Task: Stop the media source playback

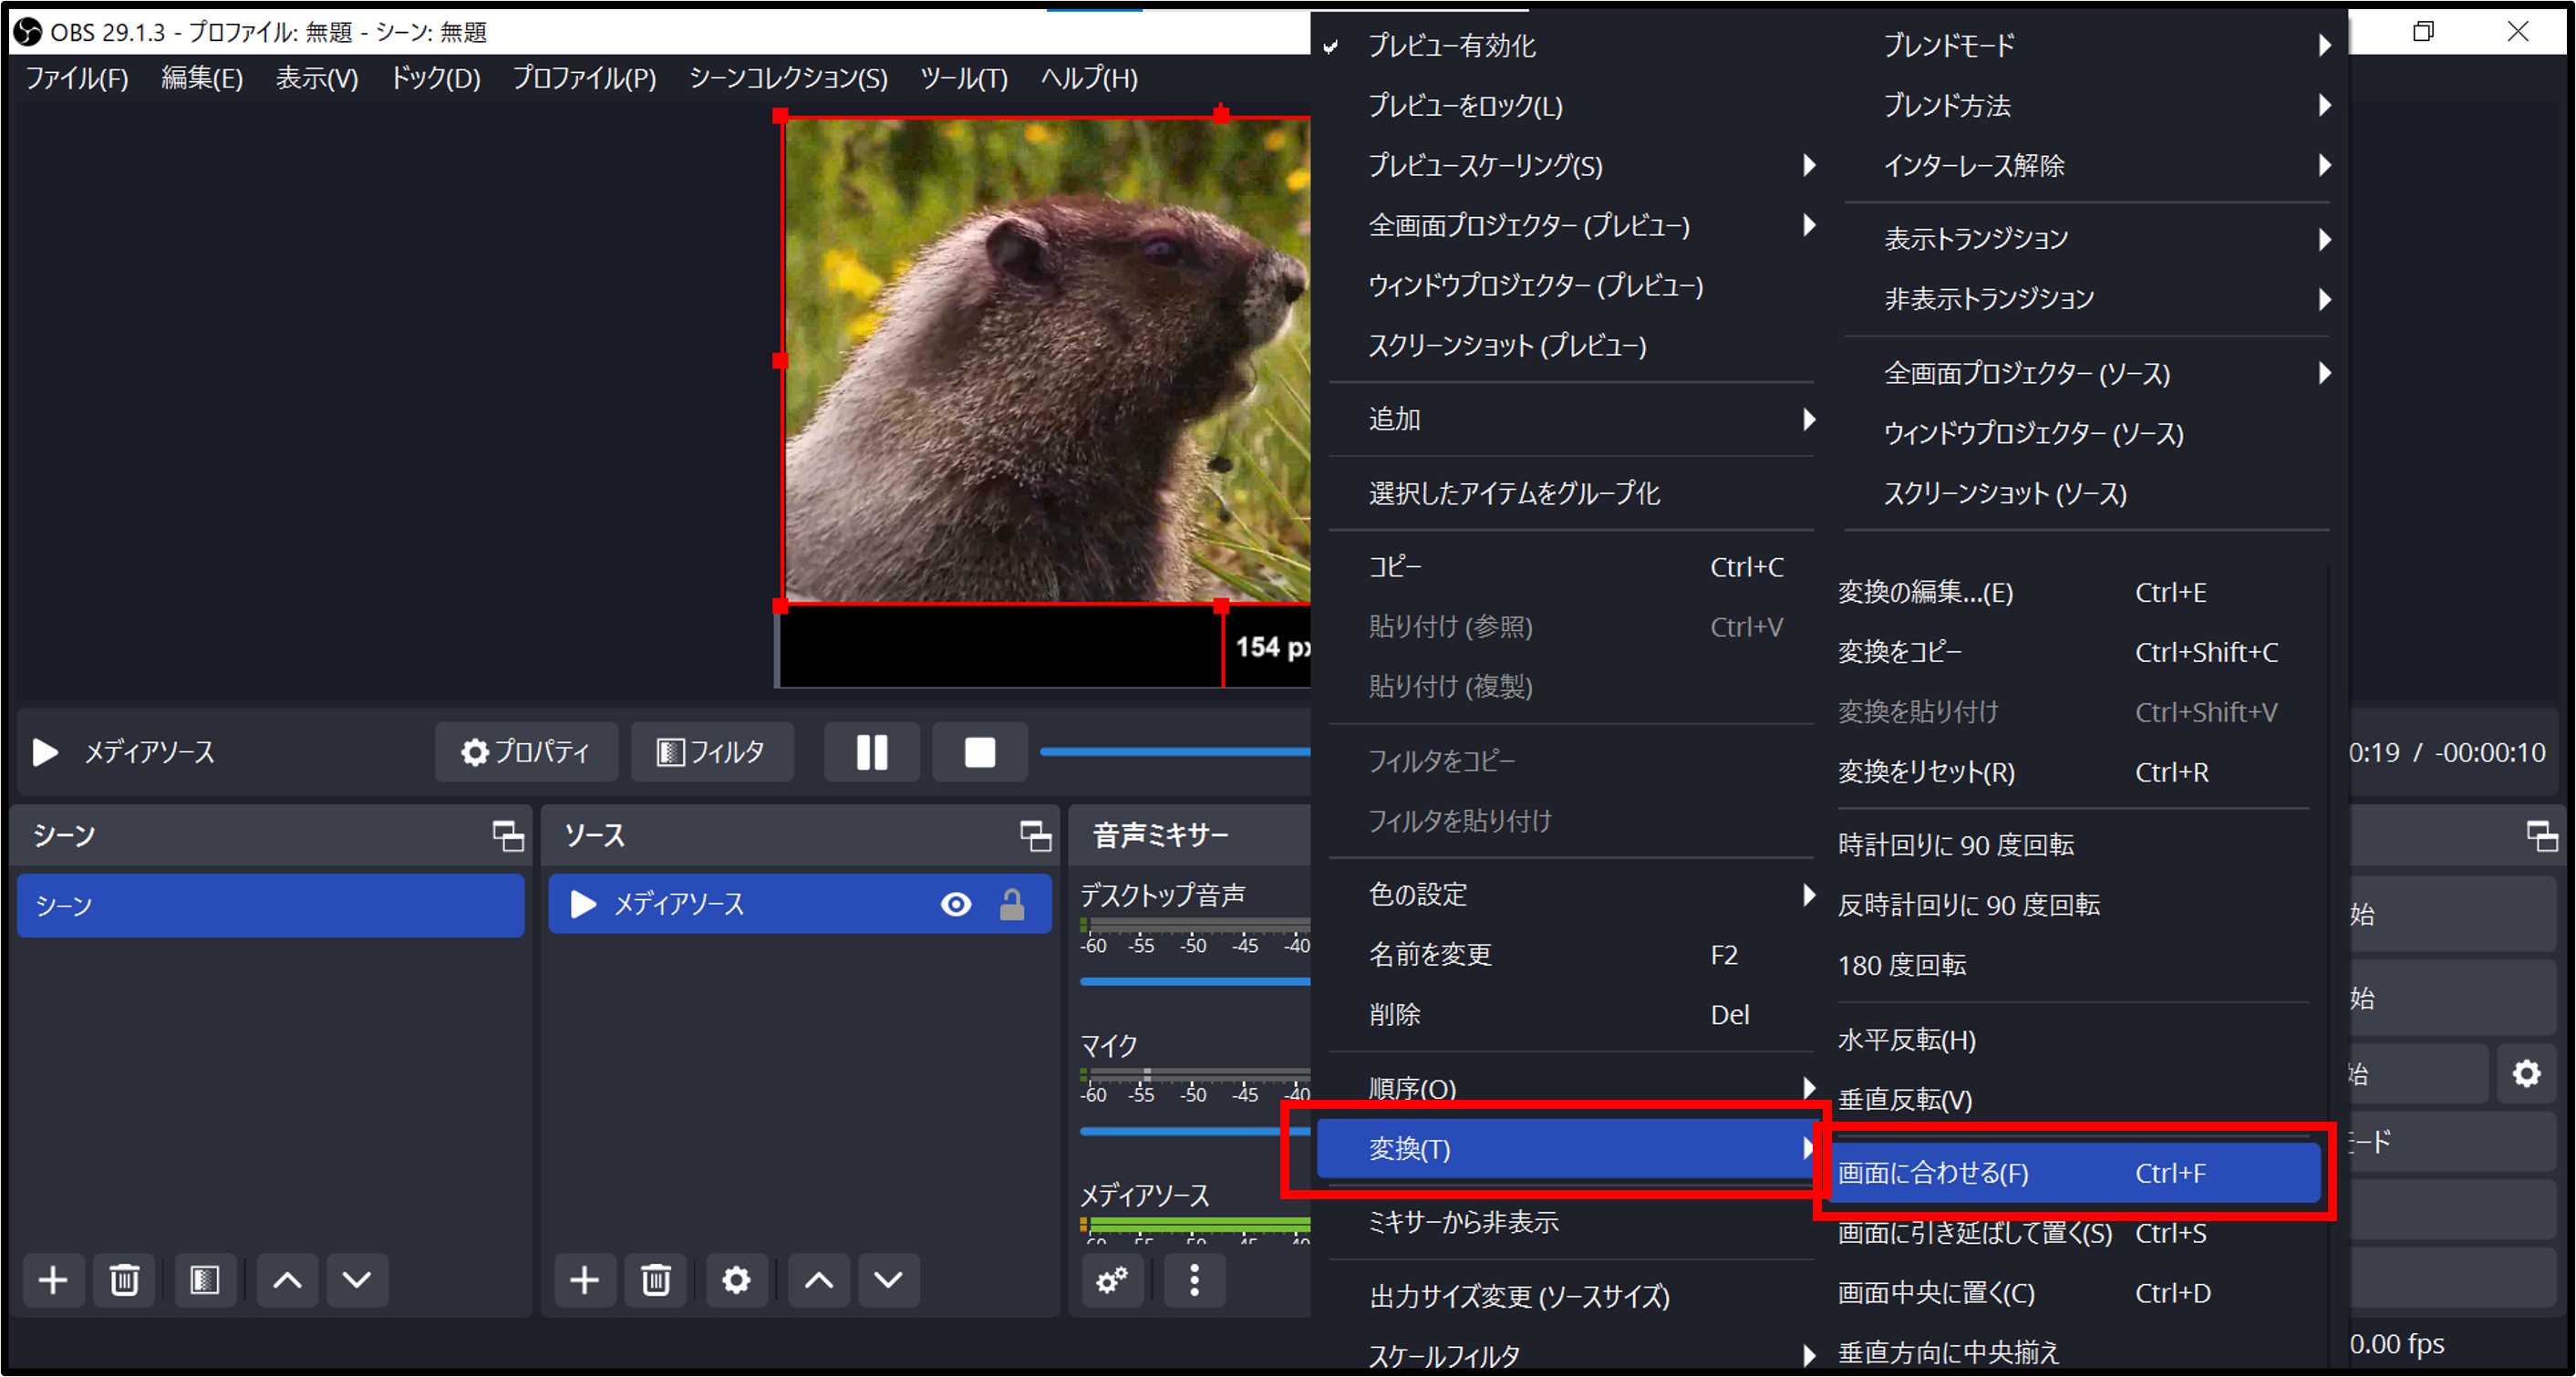Action: 979,752
